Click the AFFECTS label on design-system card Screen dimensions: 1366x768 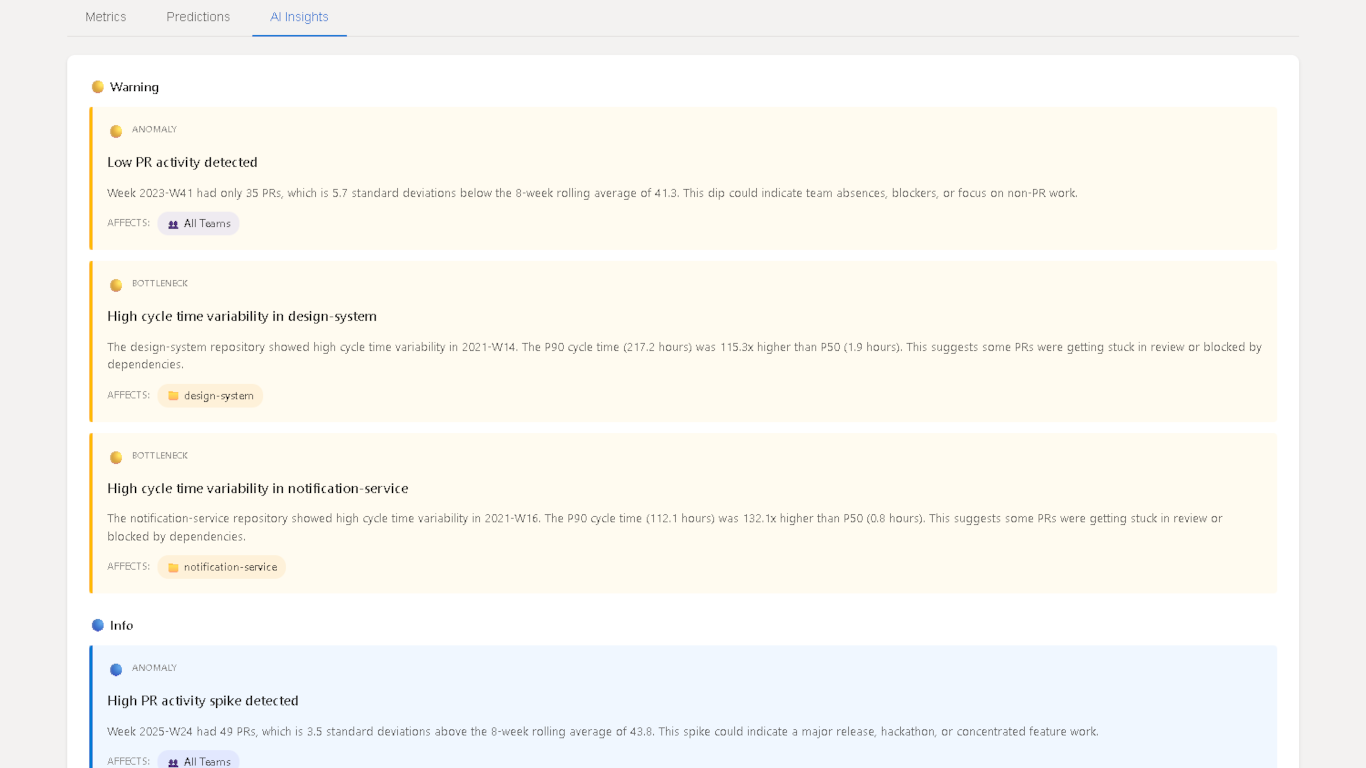(x=128, y=395)
